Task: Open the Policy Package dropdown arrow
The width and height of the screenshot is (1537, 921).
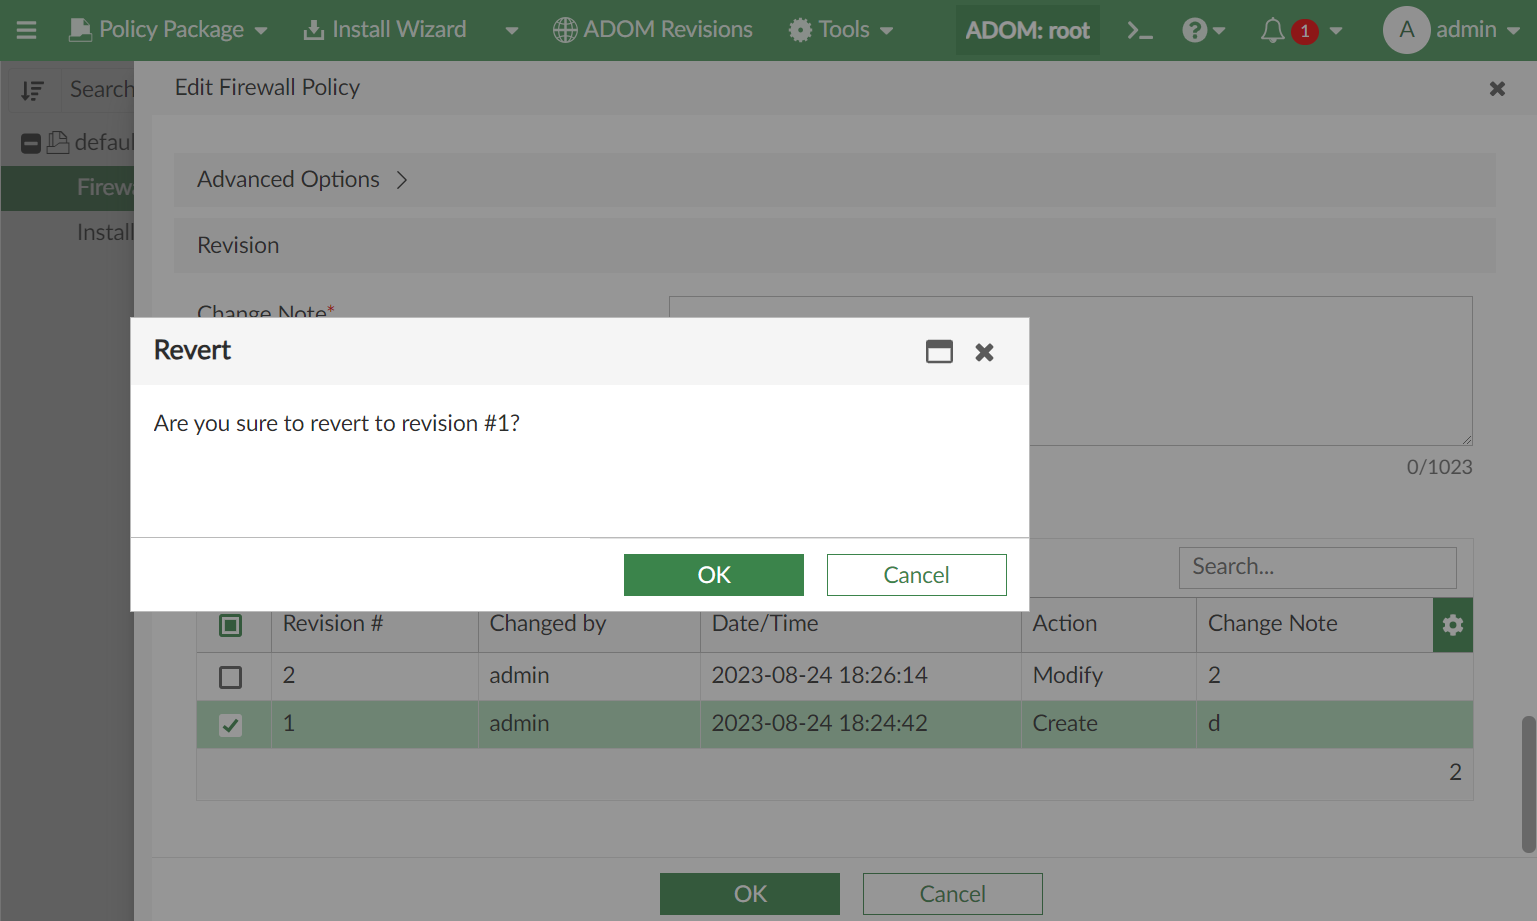Action: click(x=262, y=30)
